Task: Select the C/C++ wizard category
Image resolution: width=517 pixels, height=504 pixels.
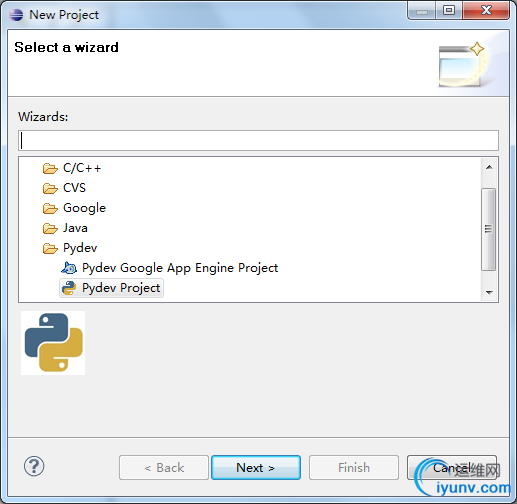Action: point(82,168)
